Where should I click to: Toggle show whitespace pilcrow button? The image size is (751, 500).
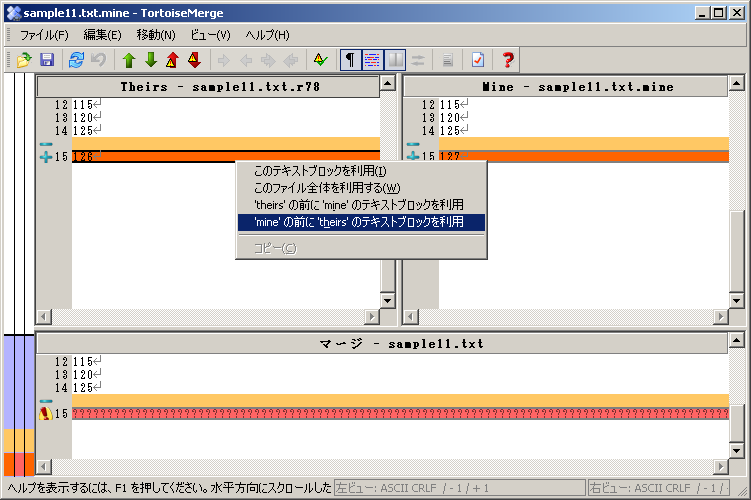pyautogui.click(x=351, y=60)
